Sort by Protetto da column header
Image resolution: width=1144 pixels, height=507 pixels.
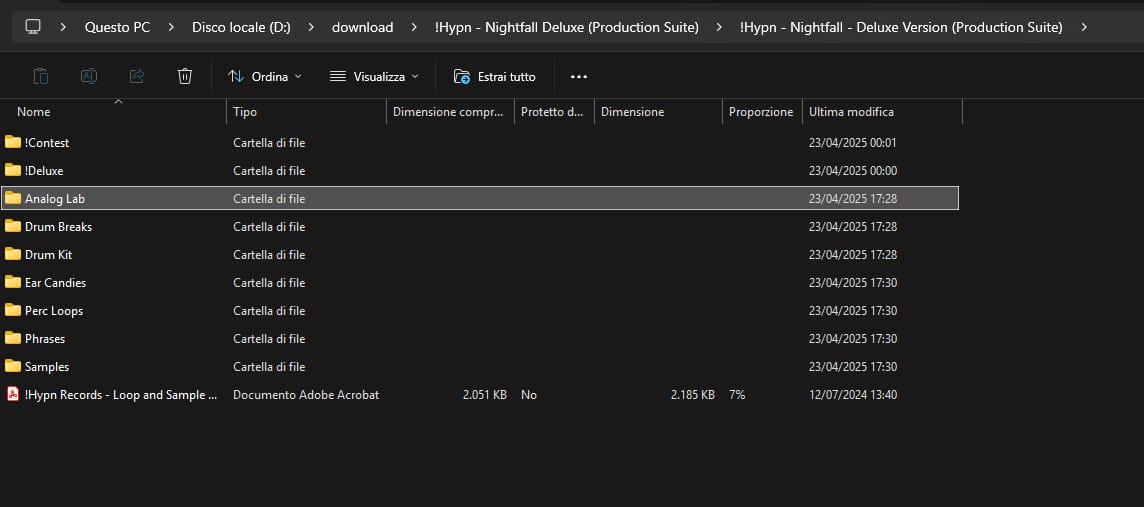coord(554,112)
